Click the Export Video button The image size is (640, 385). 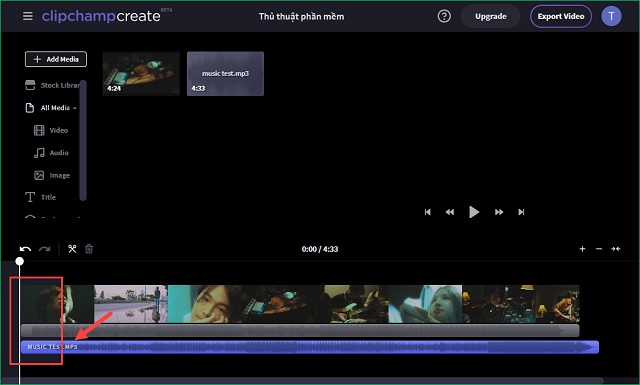tap(561, 16)
